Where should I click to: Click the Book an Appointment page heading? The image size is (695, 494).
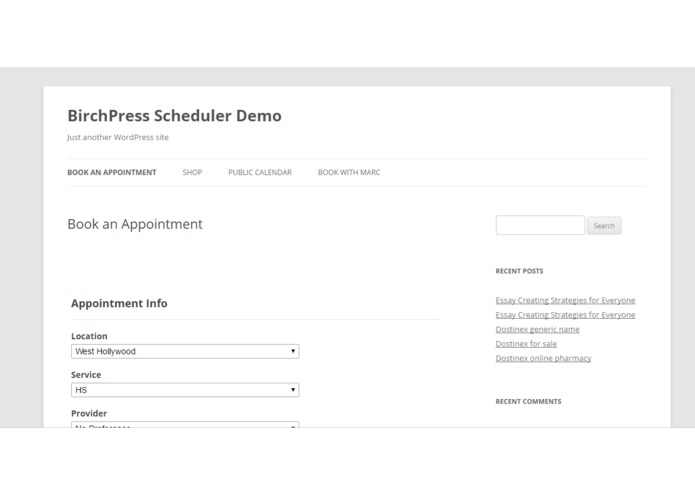click(135, 224)
